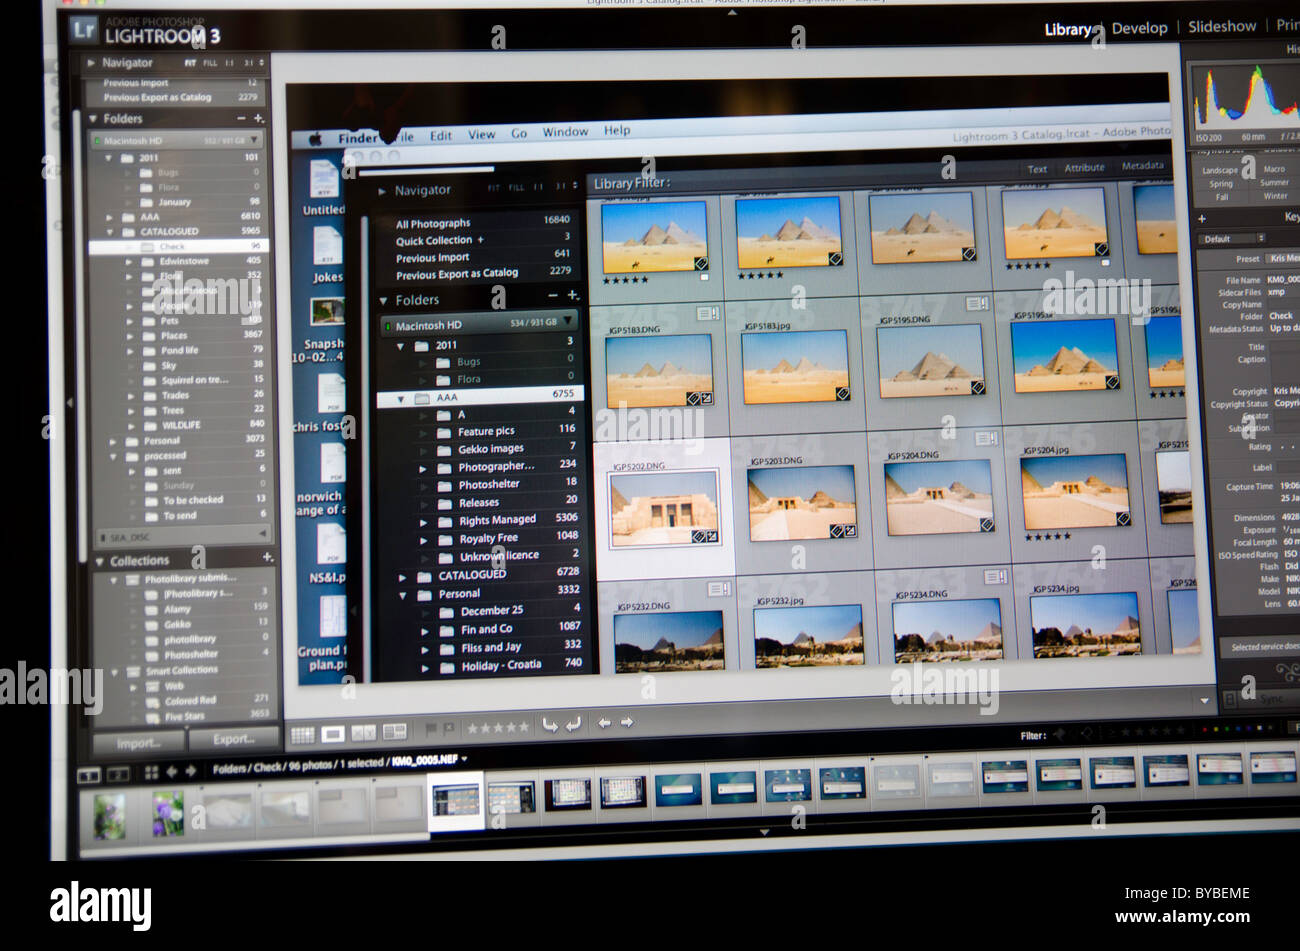
Task: Flag photo as rejected in toolbar
Action: click(x=449, y=729)
